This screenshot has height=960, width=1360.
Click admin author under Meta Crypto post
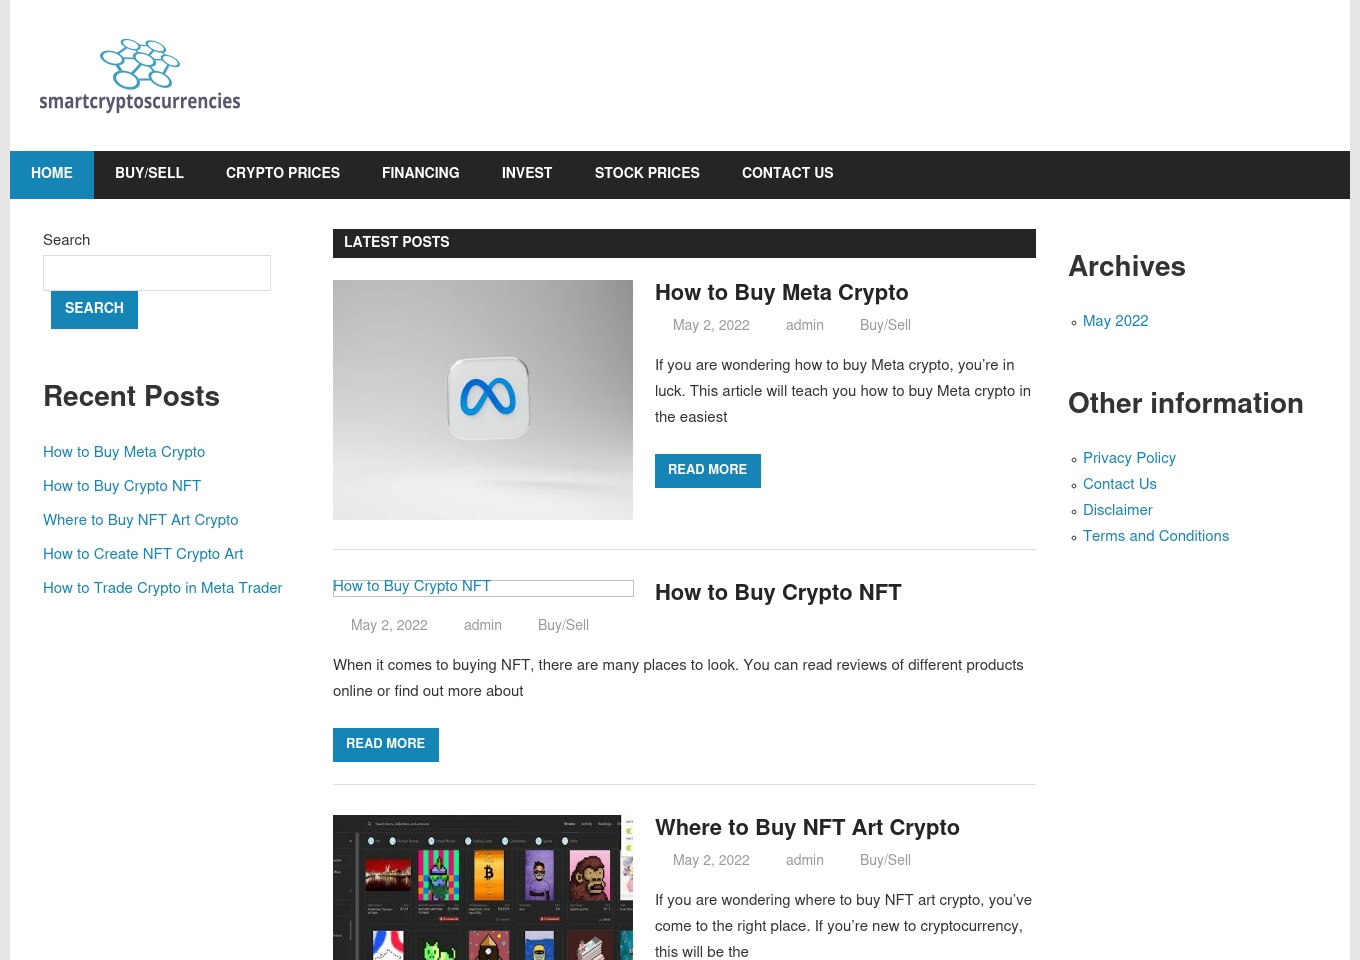click(x=805, y=326)
